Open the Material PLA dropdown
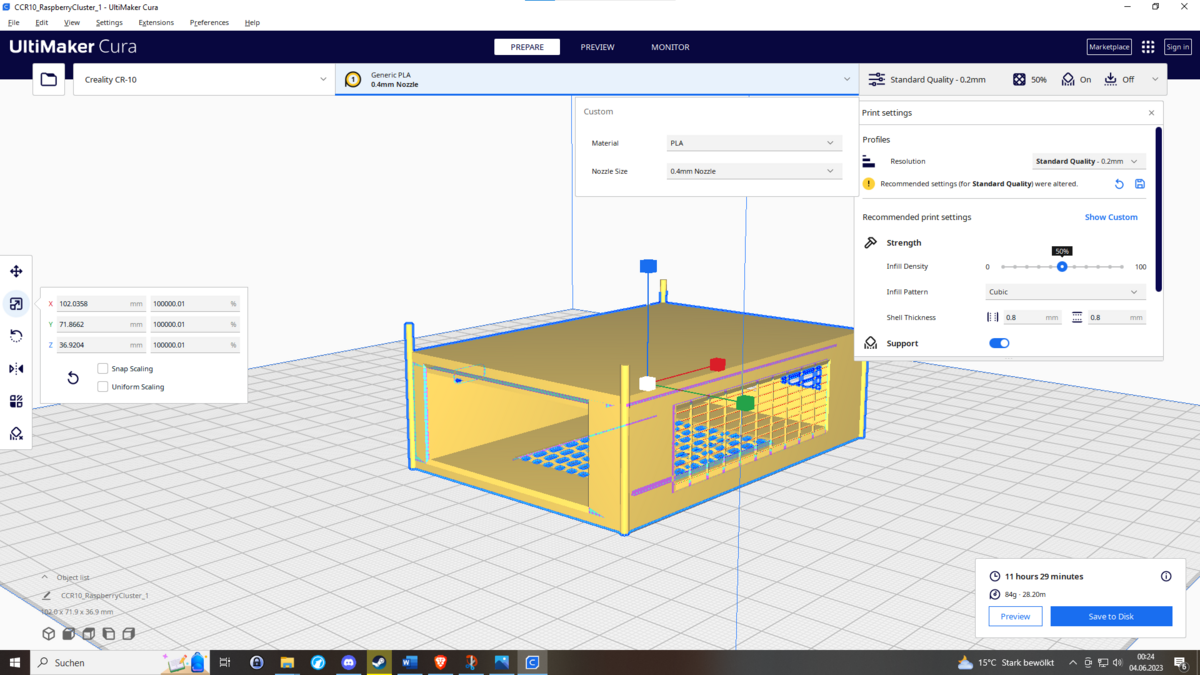This screenshot has width=1200, height=675. point(754,143)
